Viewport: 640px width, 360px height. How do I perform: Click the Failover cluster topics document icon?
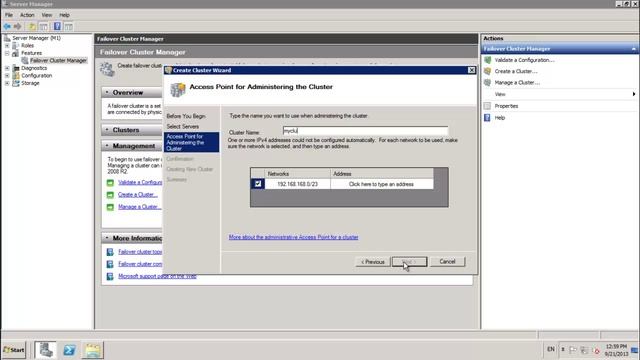tap(110, 252)
